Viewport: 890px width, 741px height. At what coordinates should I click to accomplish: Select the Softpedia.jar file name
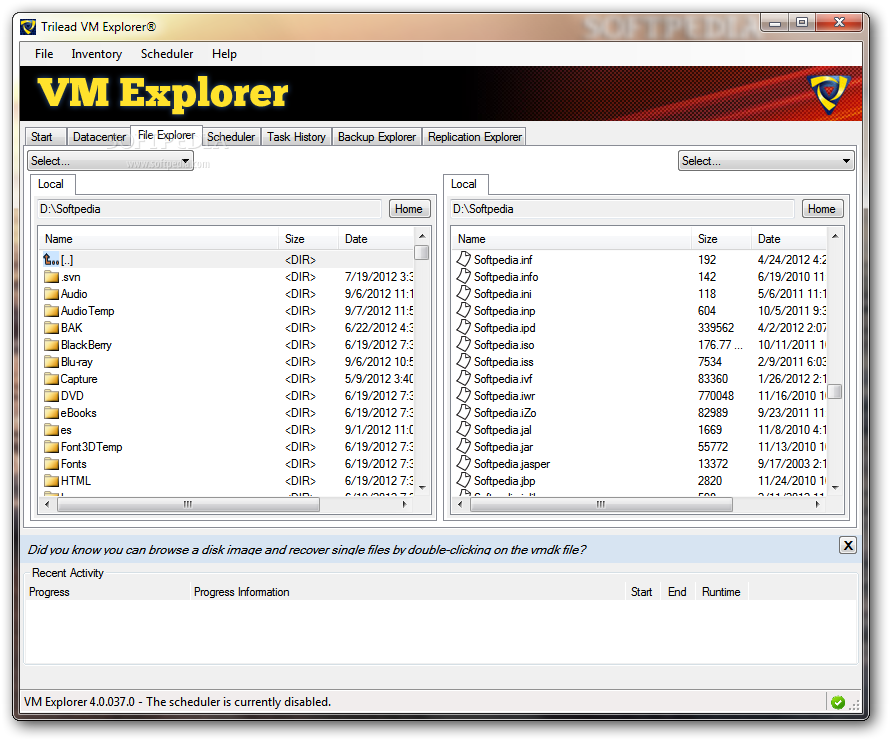point(503,447)
